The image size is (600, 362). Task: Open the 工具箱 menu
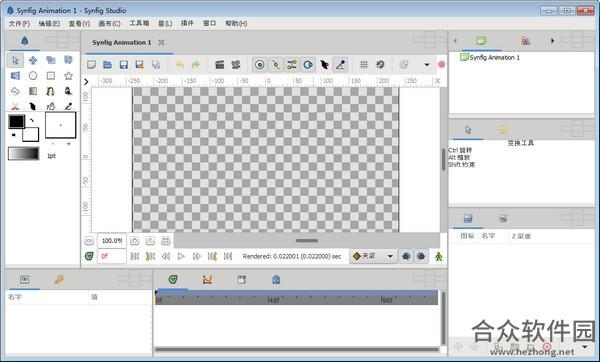(x=139, y=23)
